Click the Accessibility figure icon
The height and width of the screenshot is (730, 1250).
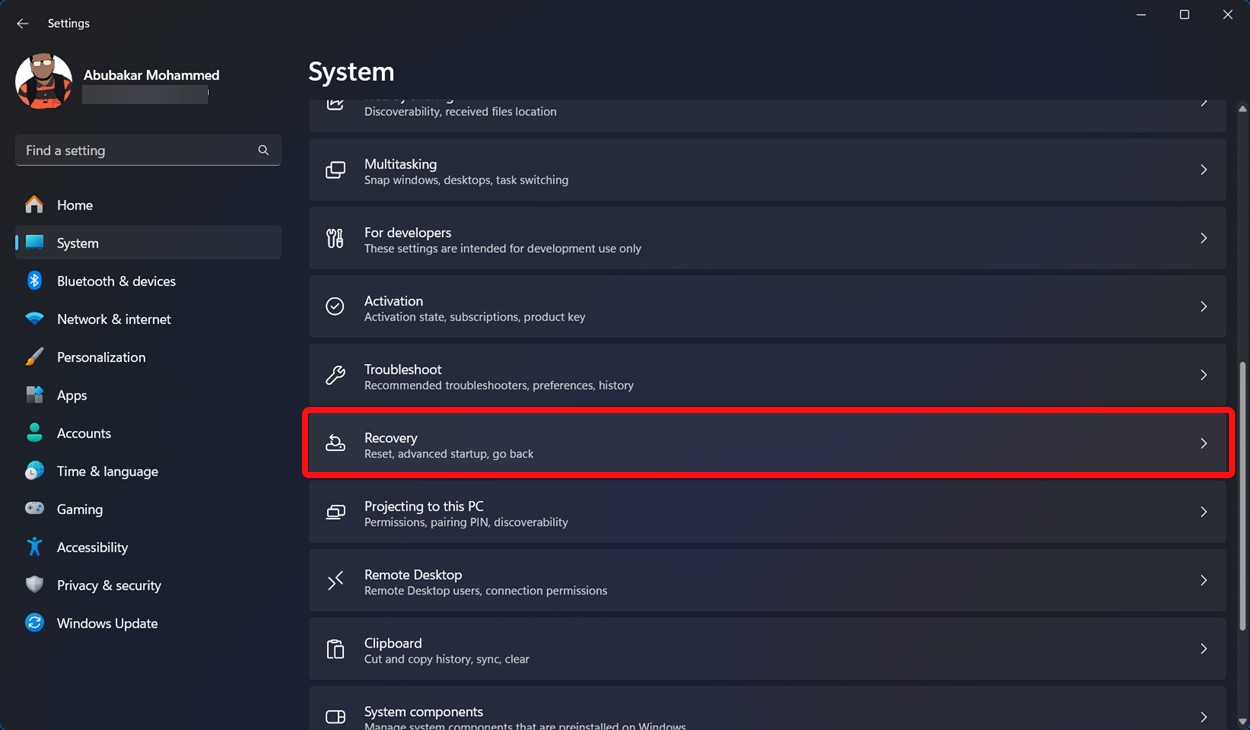(x=34, y=547)
